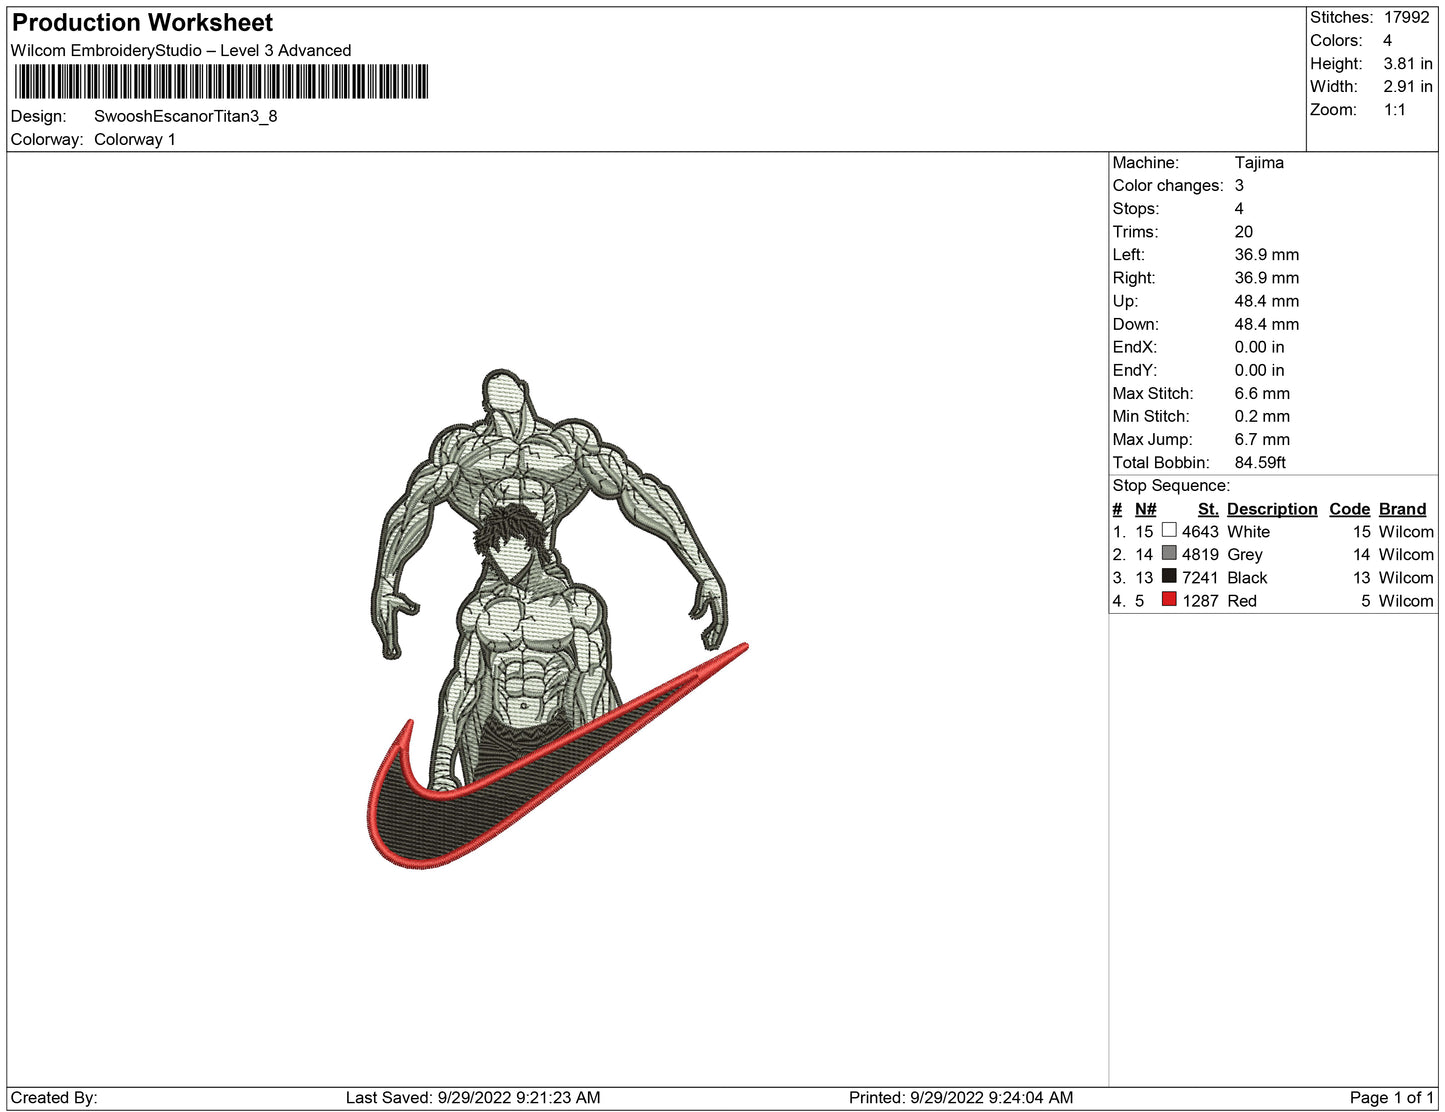Click the stitch count "1287" for Red
Screen dimensions: 1445x1112
1200,601
